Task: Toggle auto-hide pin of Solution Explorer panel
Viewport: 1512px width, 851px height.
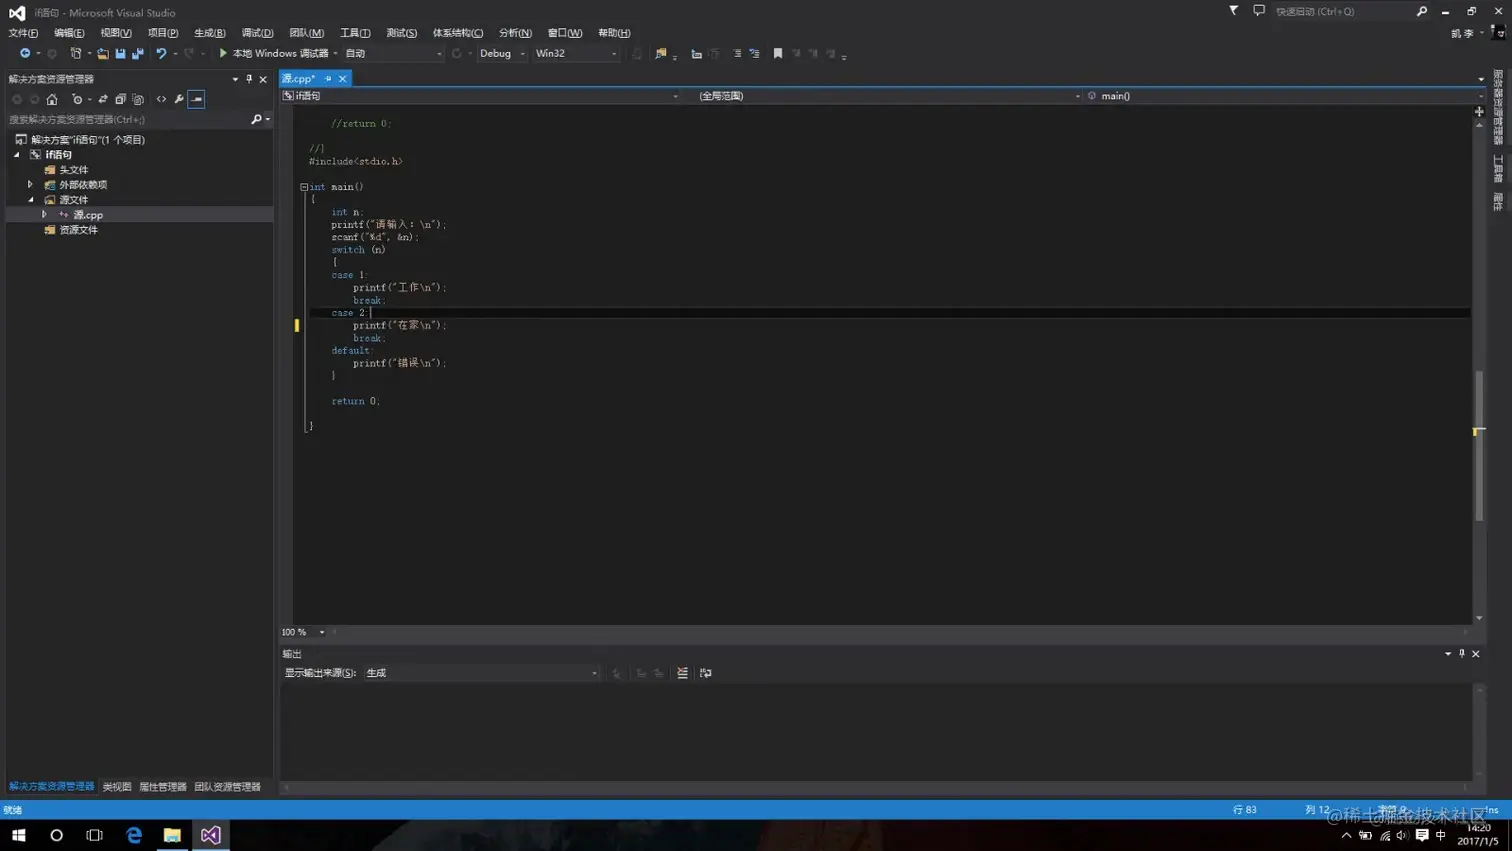Action: coord(249,79)
